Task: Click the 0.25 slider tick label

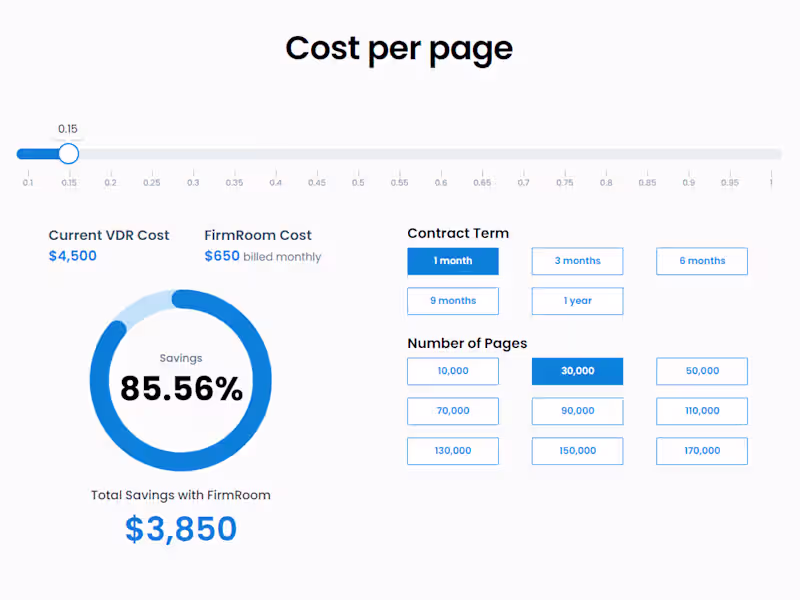Action: coord(152,183)
